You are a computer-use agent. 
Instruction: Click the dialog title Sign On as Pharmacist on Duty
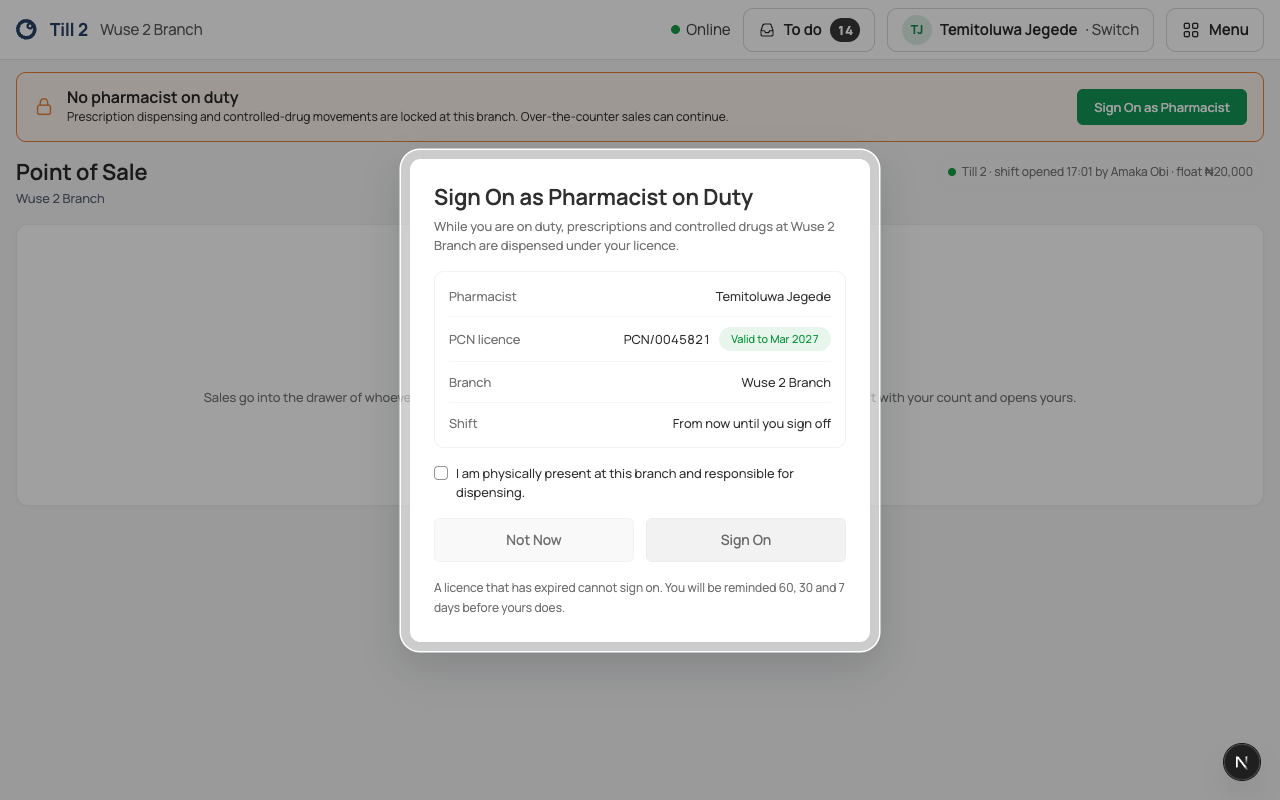[594, 197]
